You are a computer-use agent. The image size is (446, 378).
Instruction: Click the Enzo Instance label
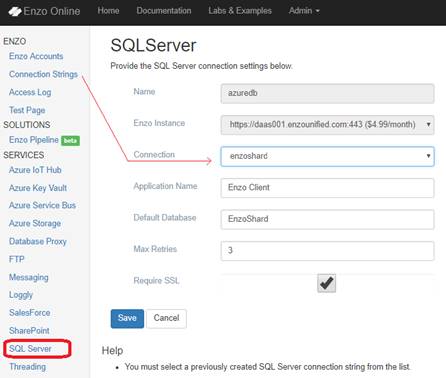click(x=159, y=123)
